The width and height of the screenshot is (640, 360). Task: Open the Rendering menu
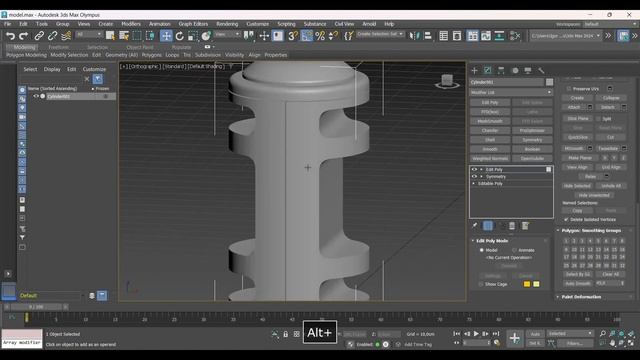pyautogui.click(x=227, y=24)
